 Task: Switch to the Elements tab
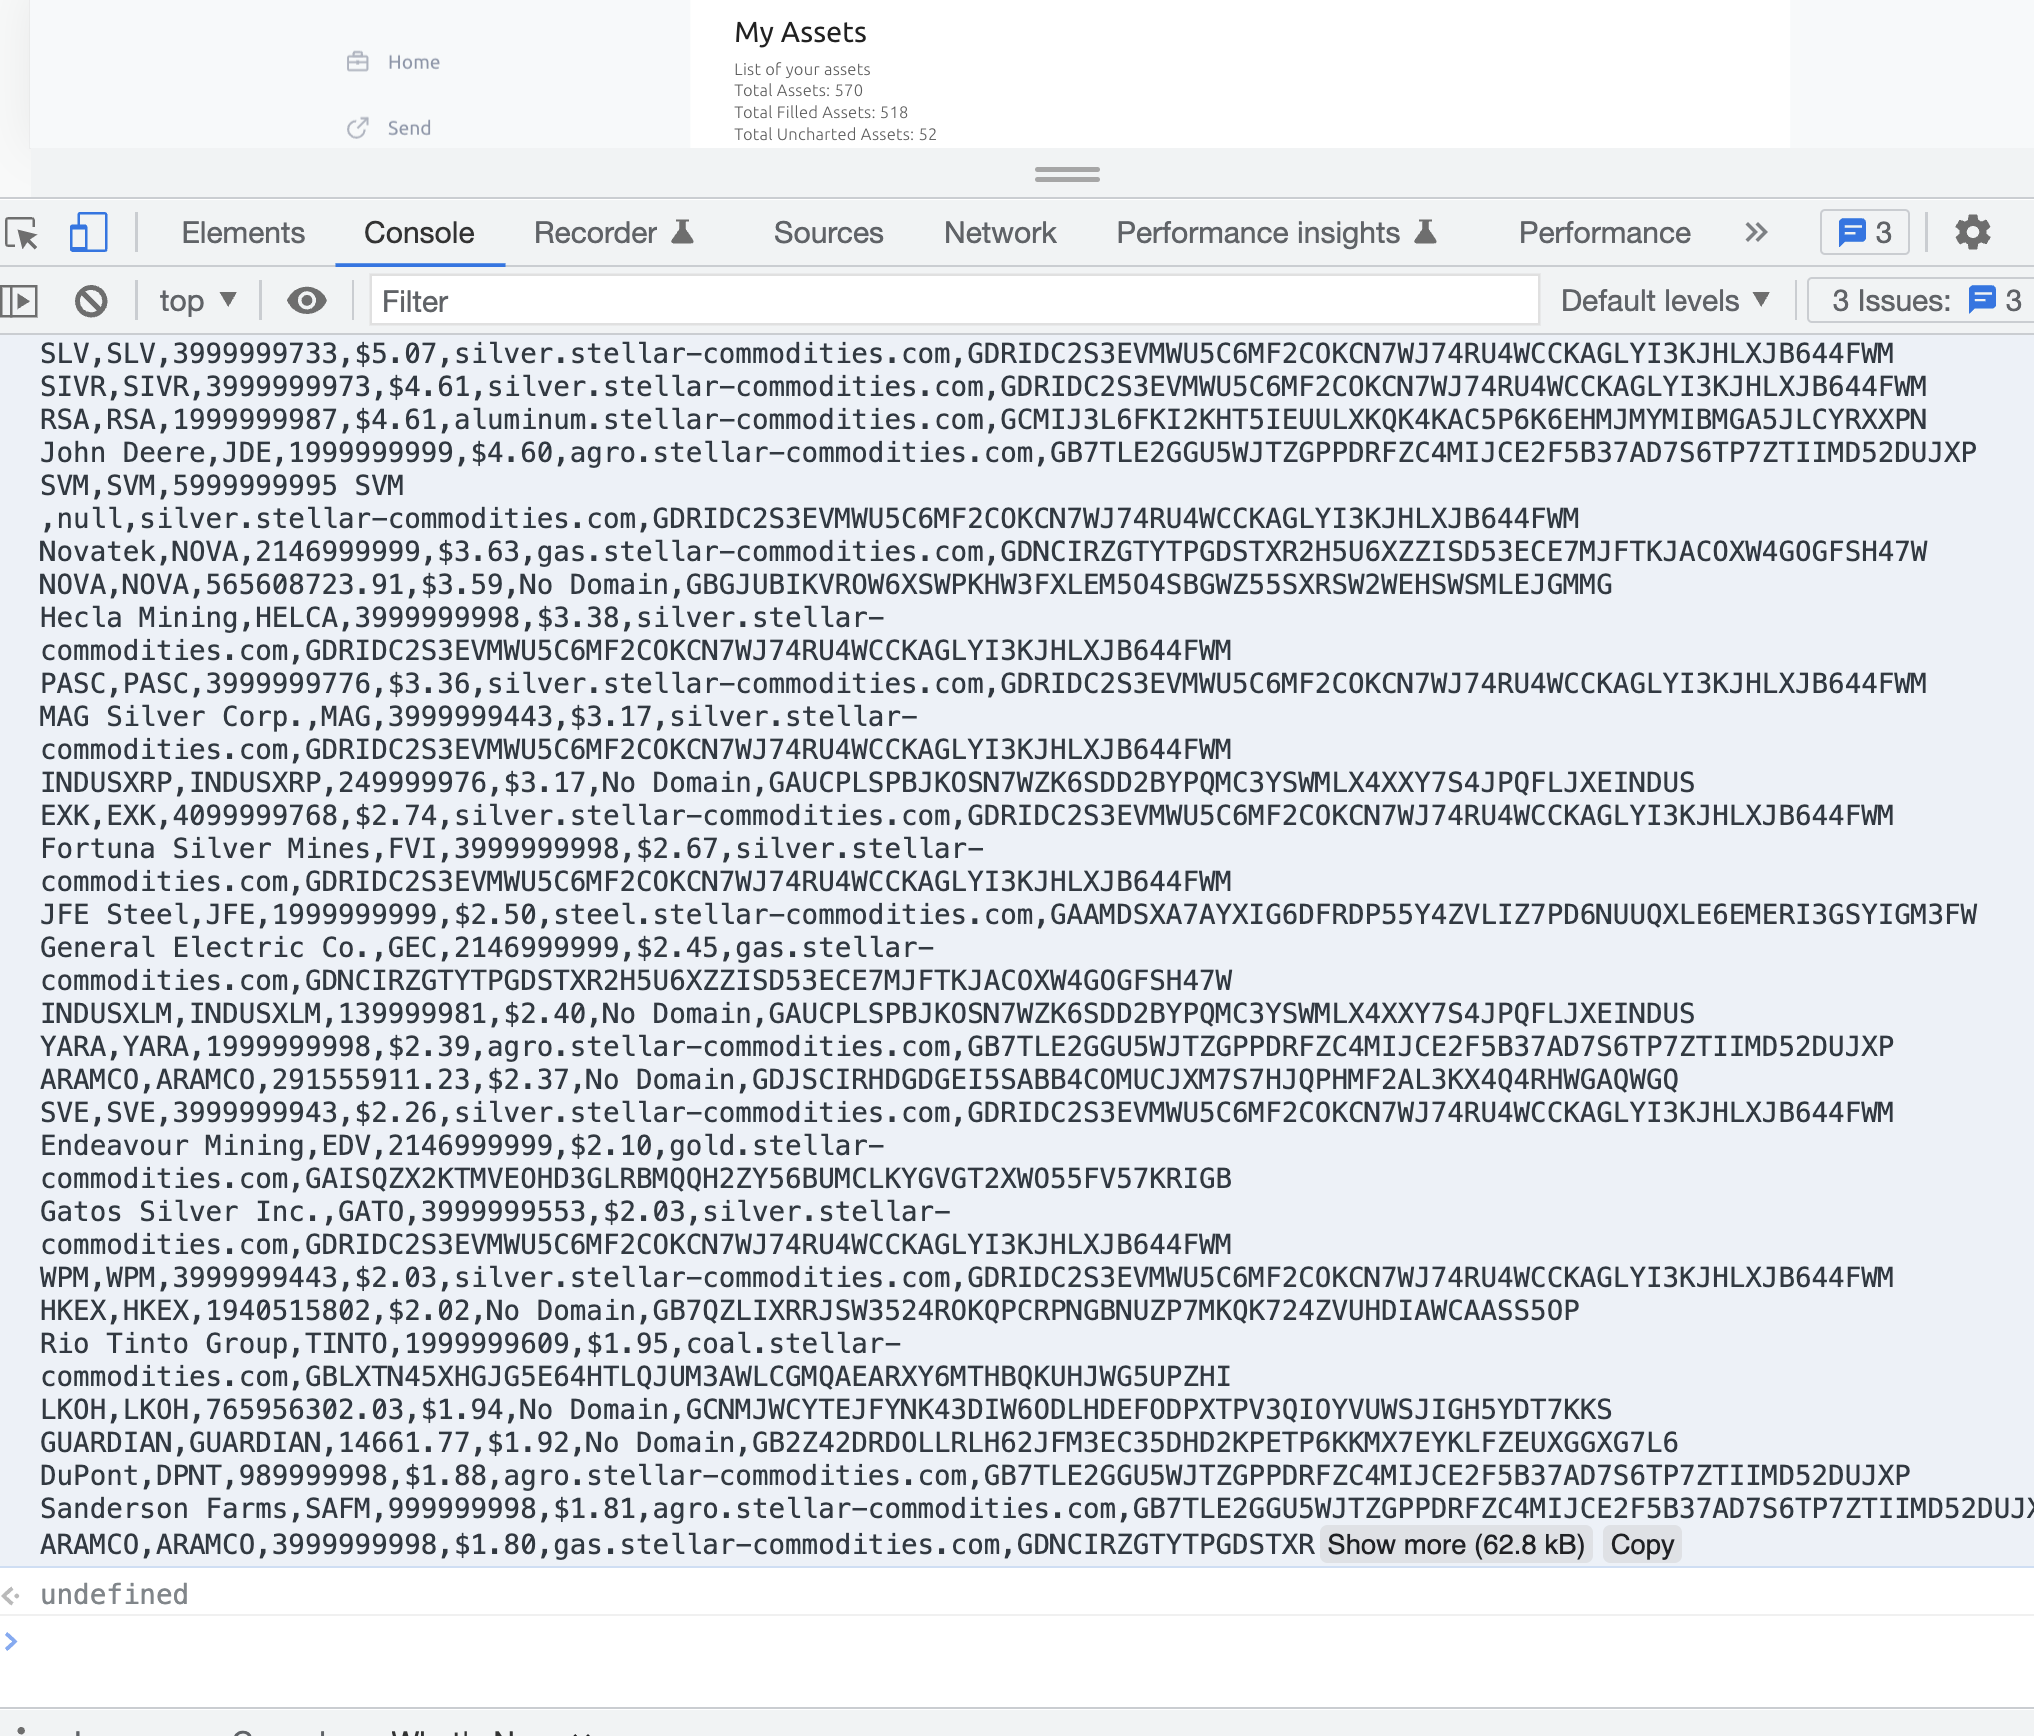pyautogui.click(x=243, y=233)
